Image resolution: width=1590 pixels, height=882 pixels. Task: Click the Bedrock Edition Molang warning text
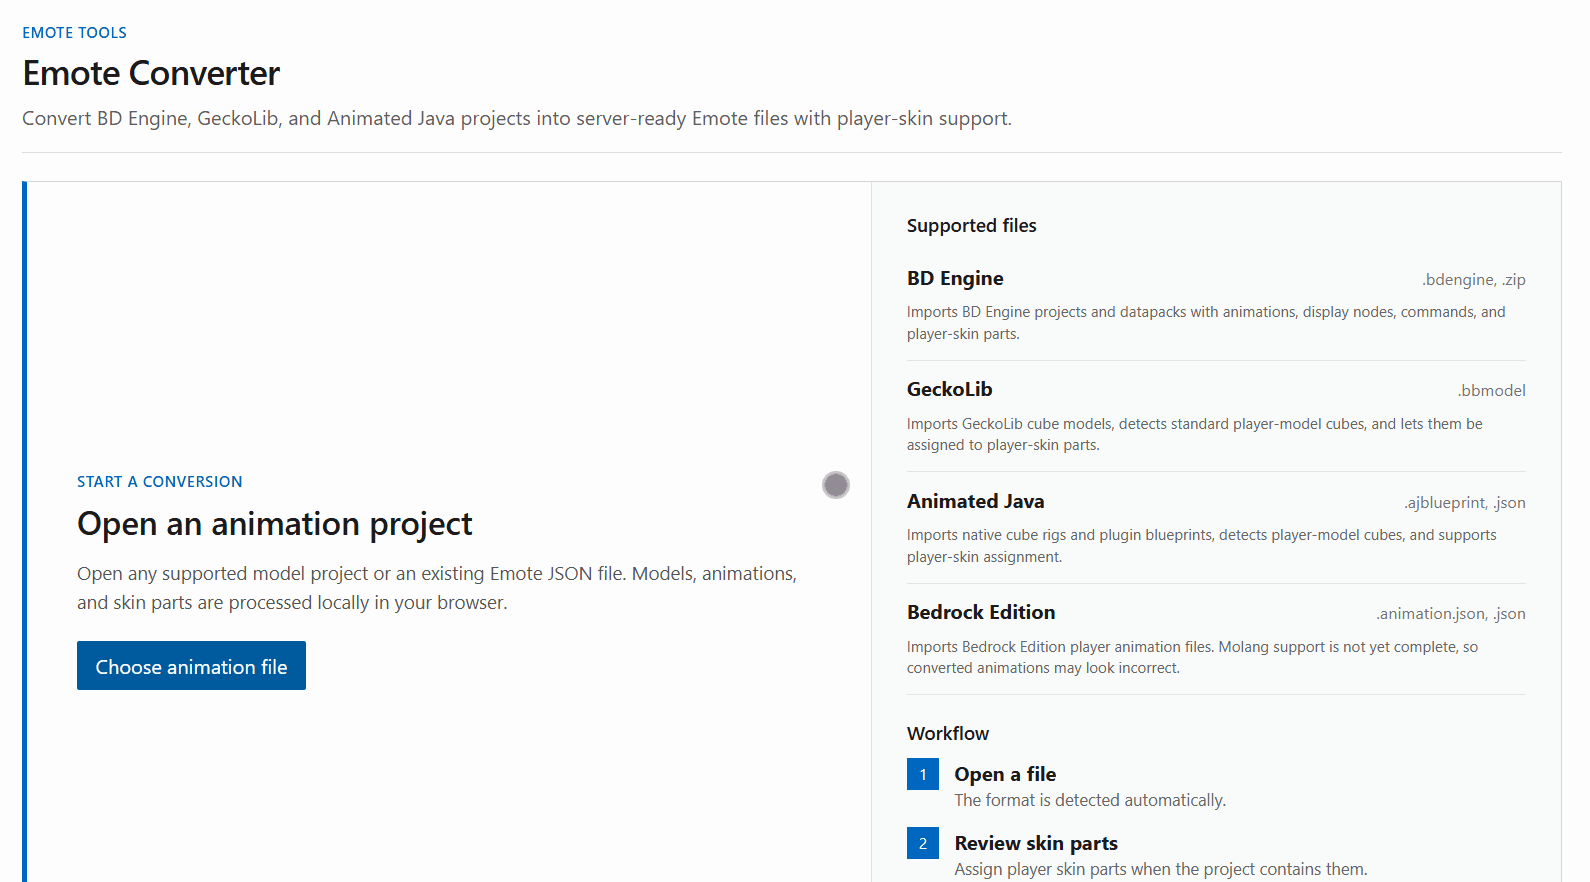[x=1192, y=657]
